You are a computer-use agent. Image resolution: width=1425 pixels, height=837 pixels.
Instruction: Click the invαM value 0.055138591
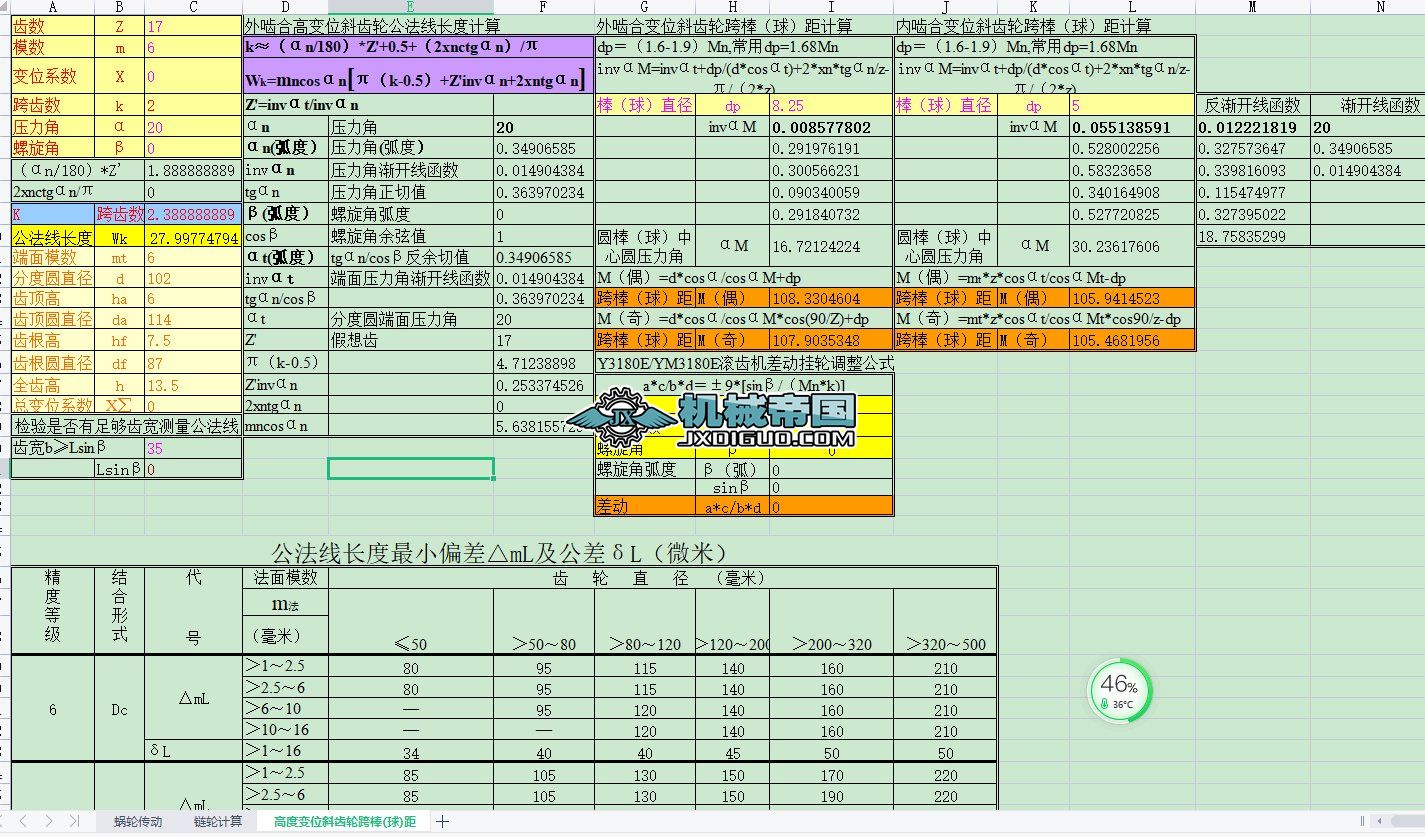pos(1132,127)
